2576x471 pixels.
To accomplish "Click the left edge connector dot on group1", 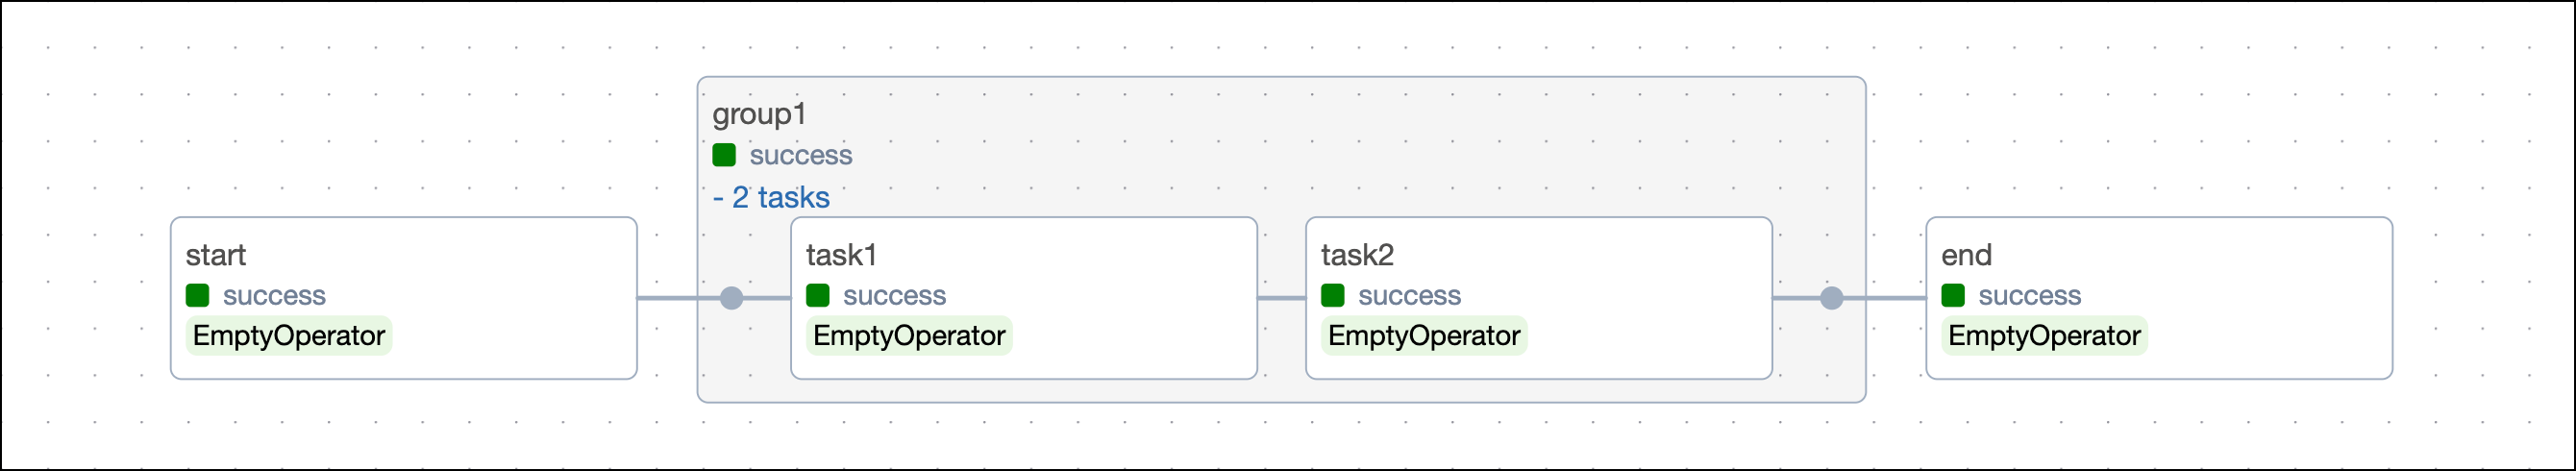I will click(731, 298).
